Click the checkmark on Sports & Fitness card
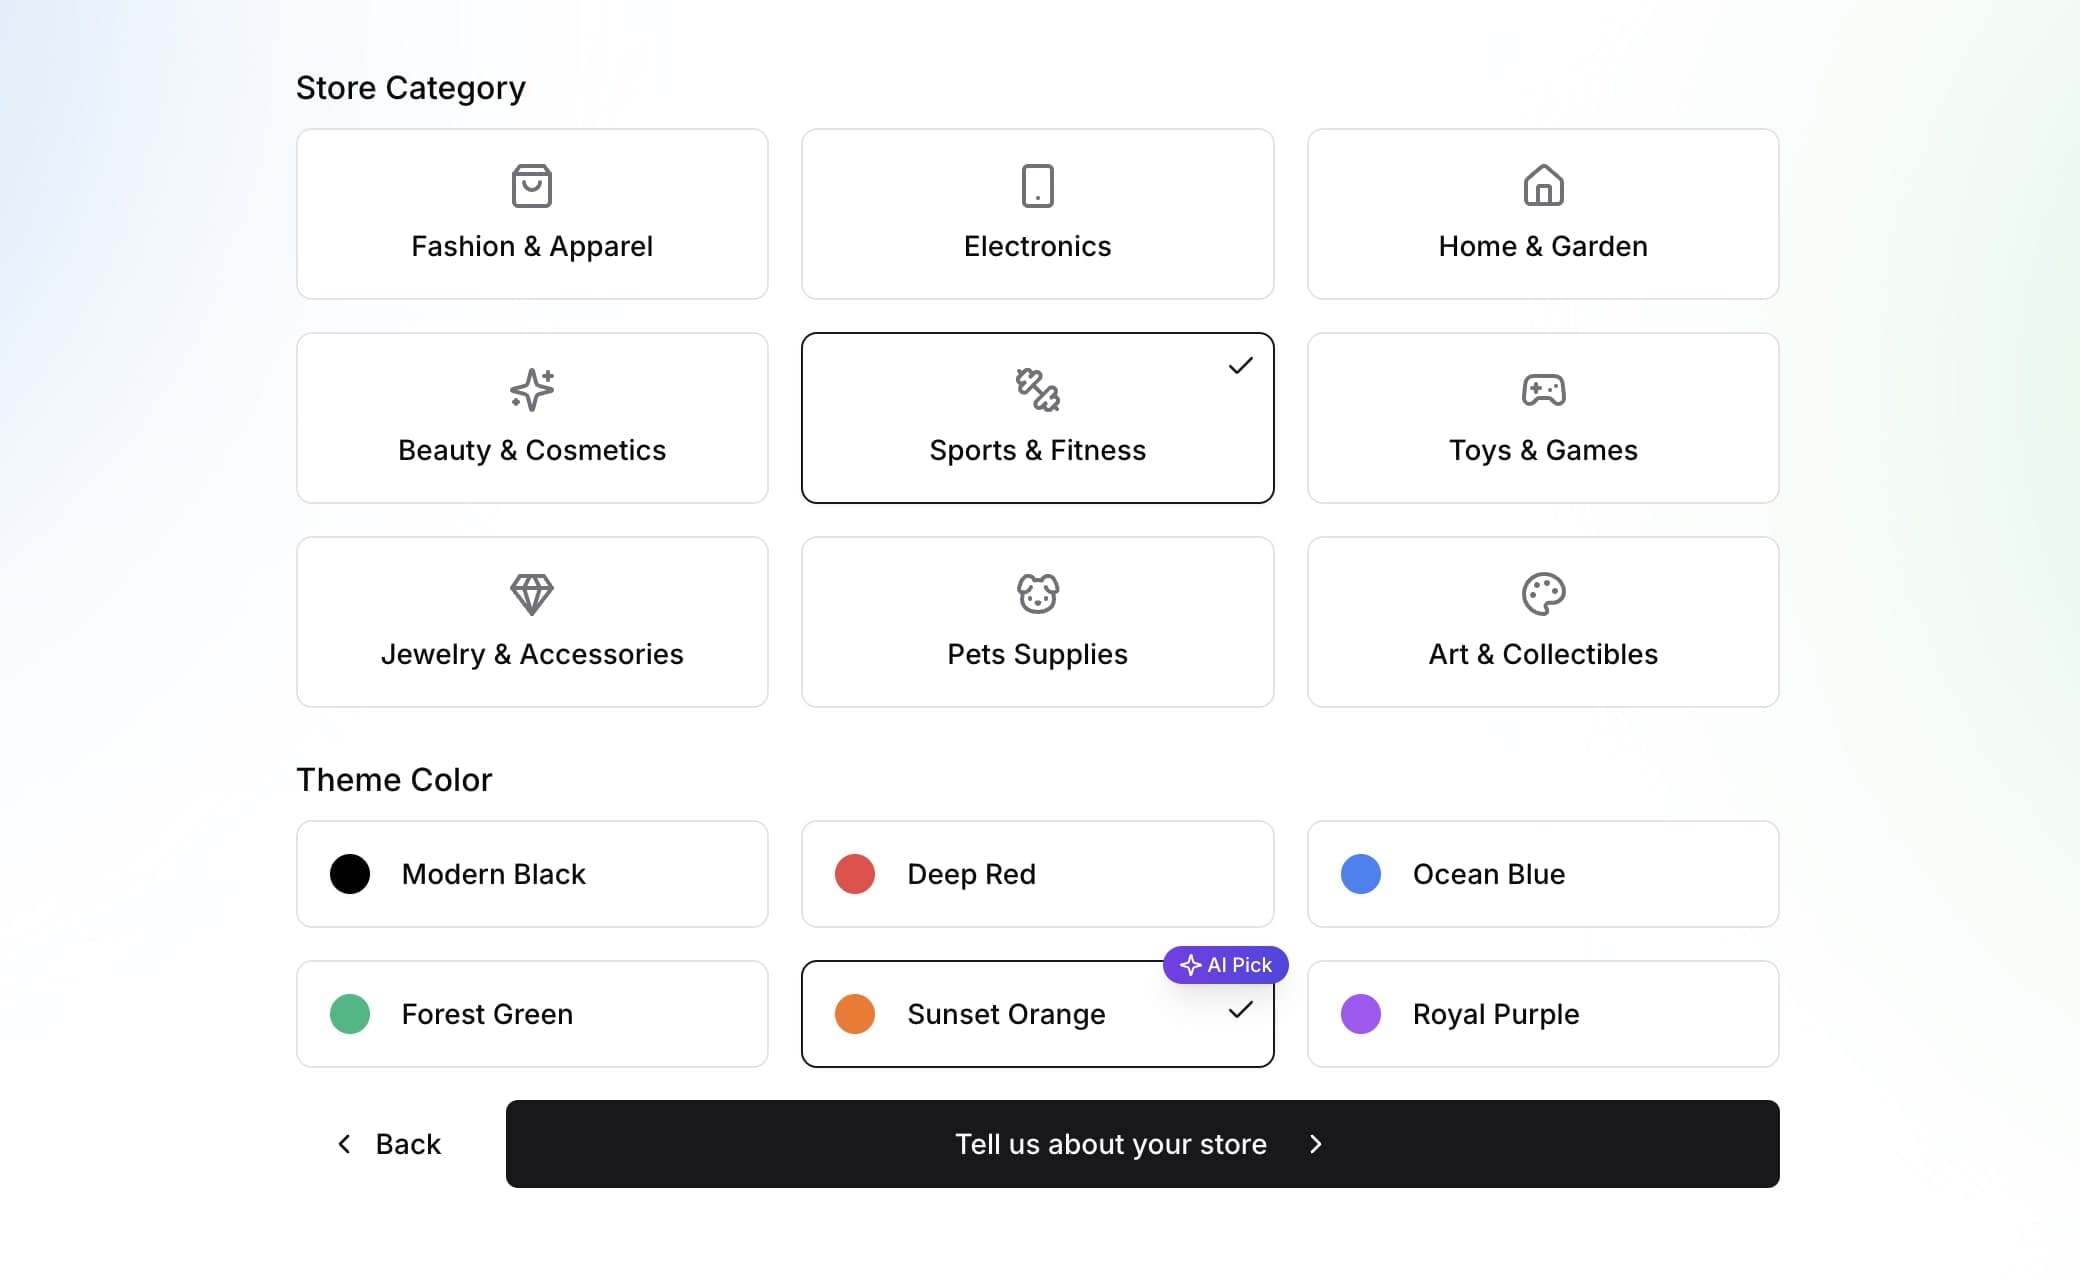 [1240, 366]
